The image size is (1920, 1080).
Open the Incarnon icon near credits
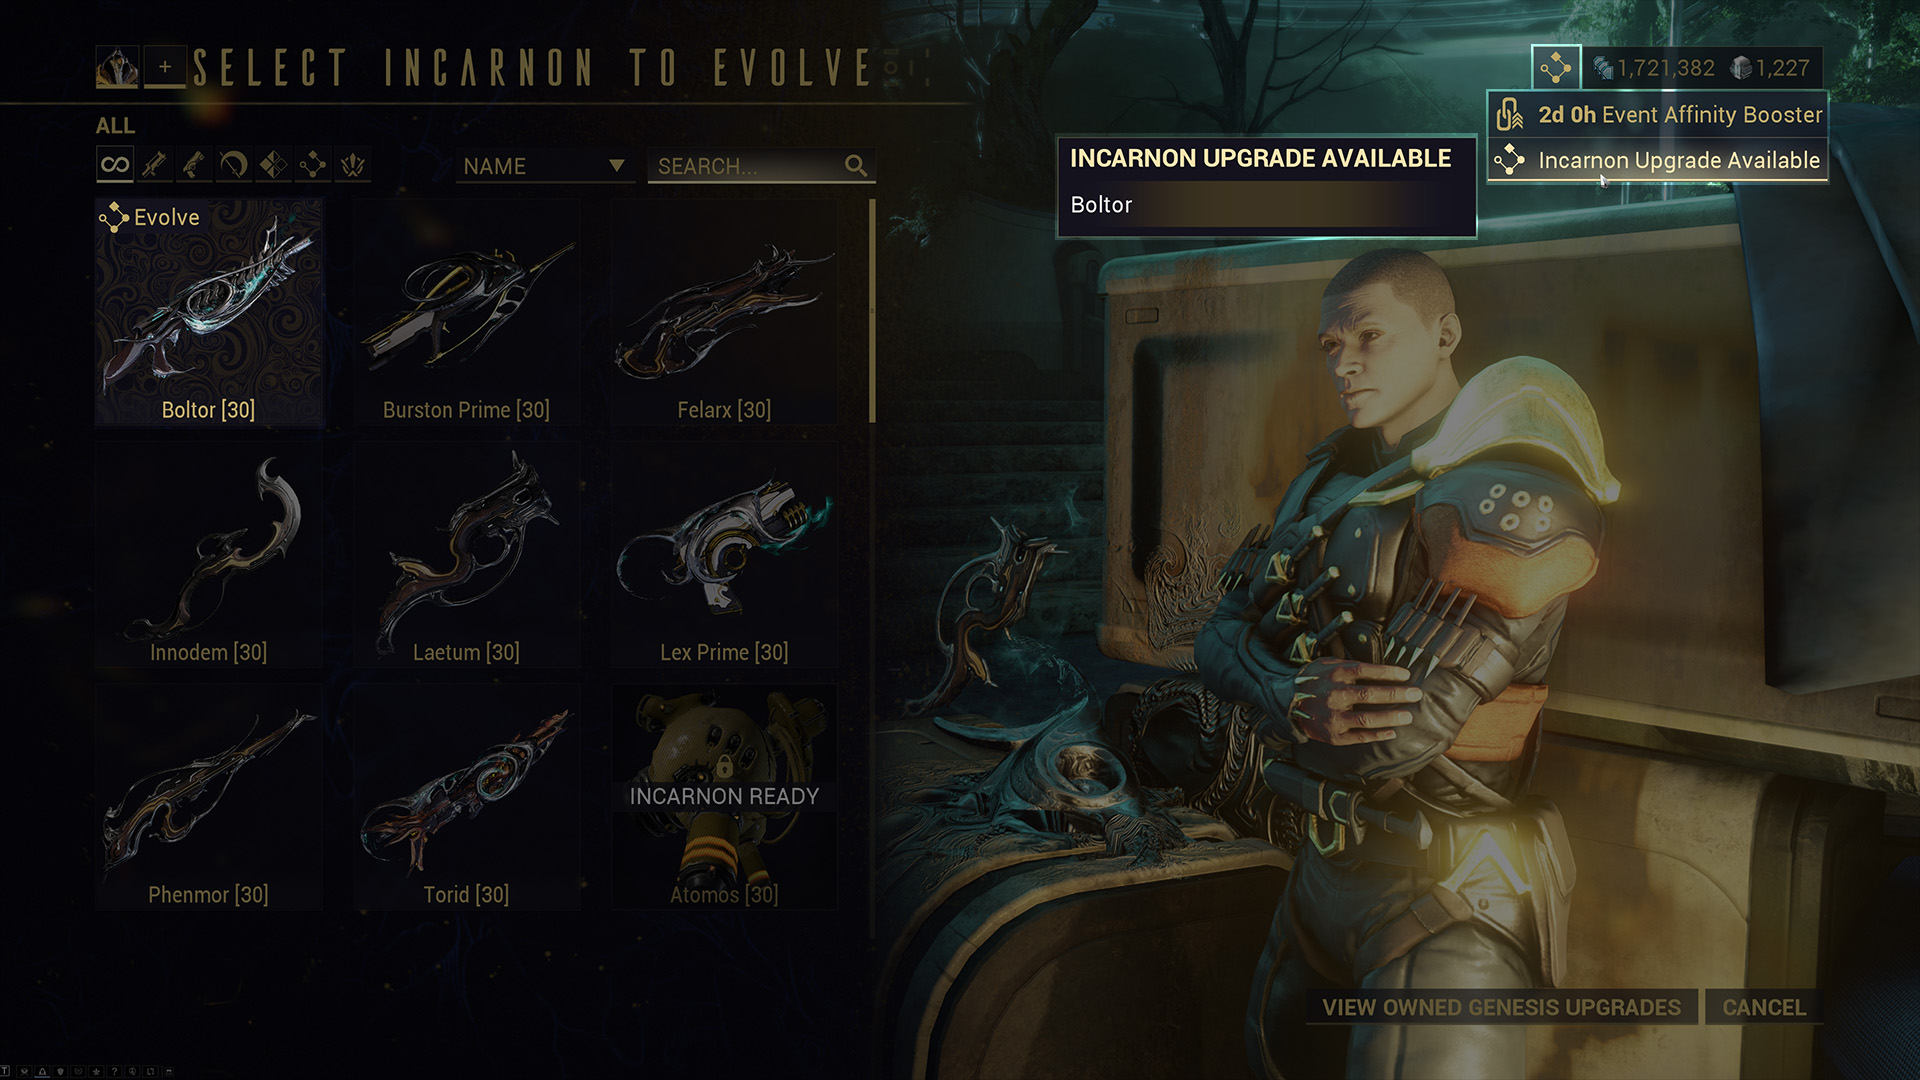tap(1556, 68)
